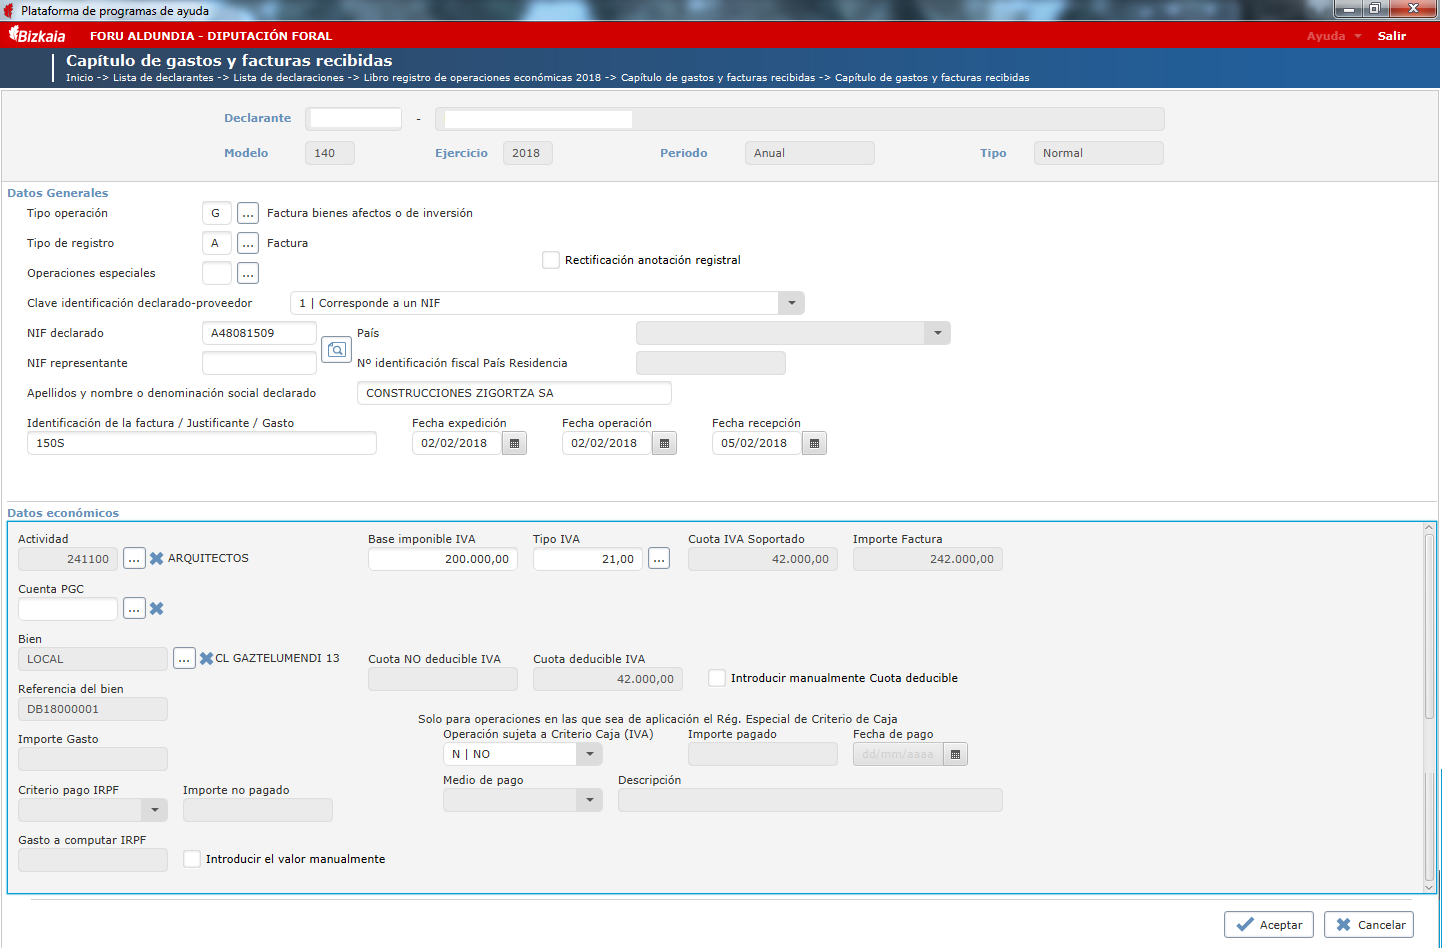This screenshot has height=948, width=1444.
Task: Click the Tipo IVA value field
Action: tap(588, 559)
